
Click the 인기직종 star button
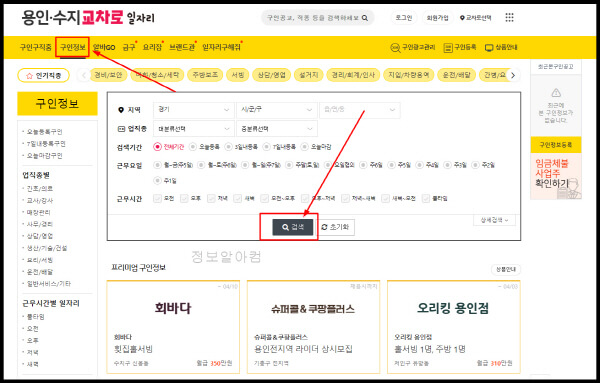click(43, 75)
